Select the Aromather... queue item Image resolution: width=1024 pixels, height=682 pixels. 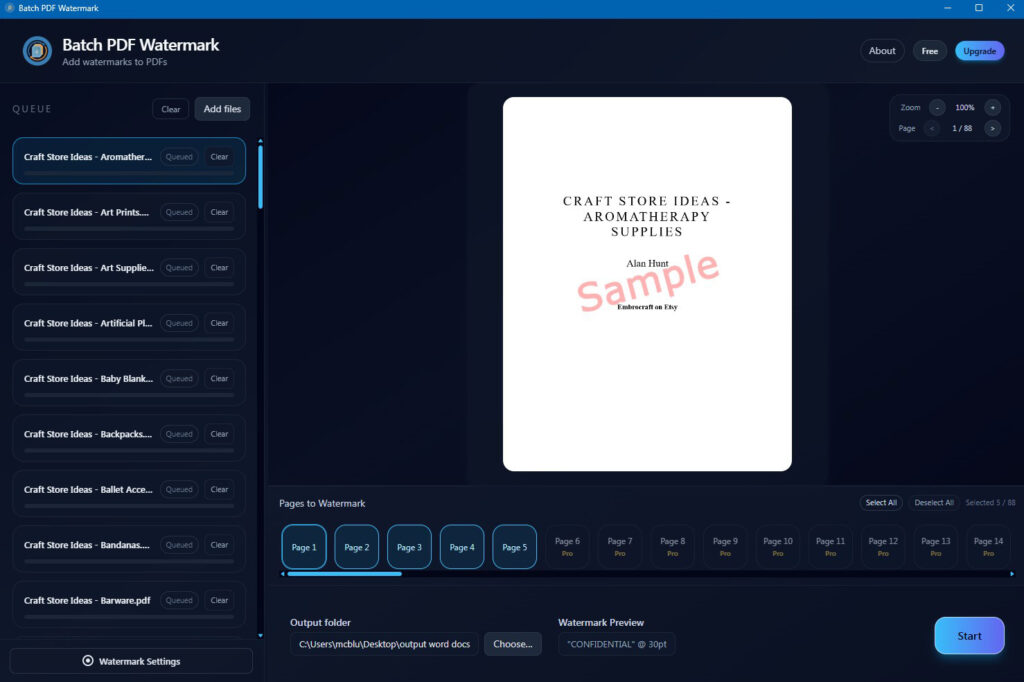tap(129, 161)
